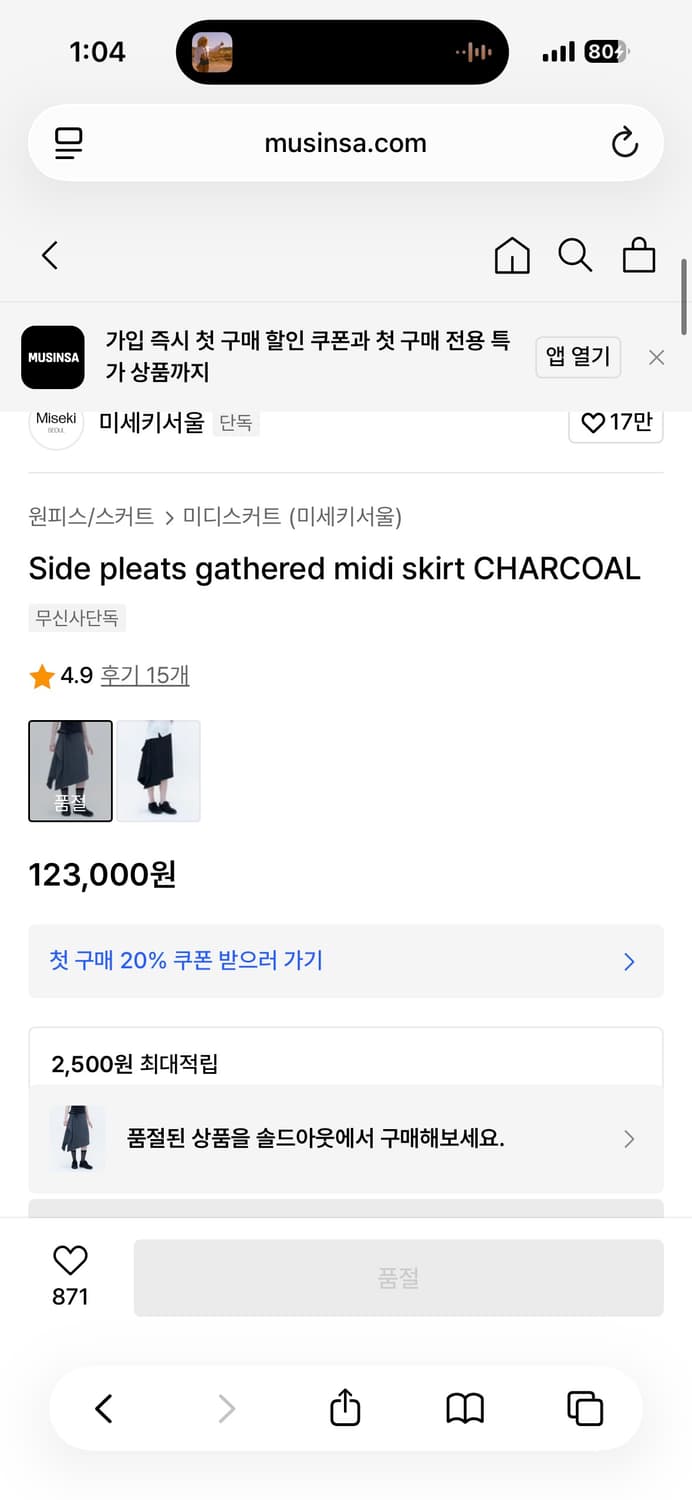Open search via the magnifier icon
The width and height of the screenshot is (692, 1500).
576,256
